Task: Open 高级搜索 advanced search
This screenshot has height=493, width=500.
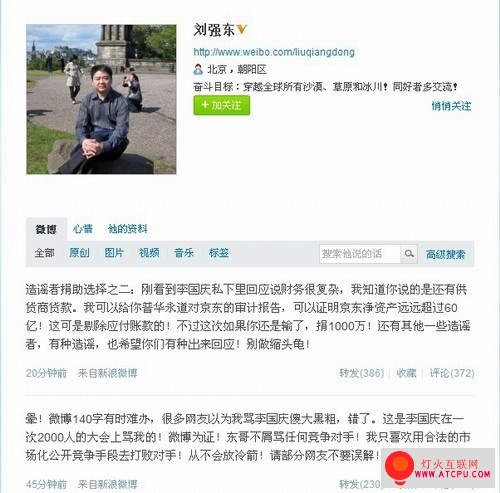Action: [445, 255]
